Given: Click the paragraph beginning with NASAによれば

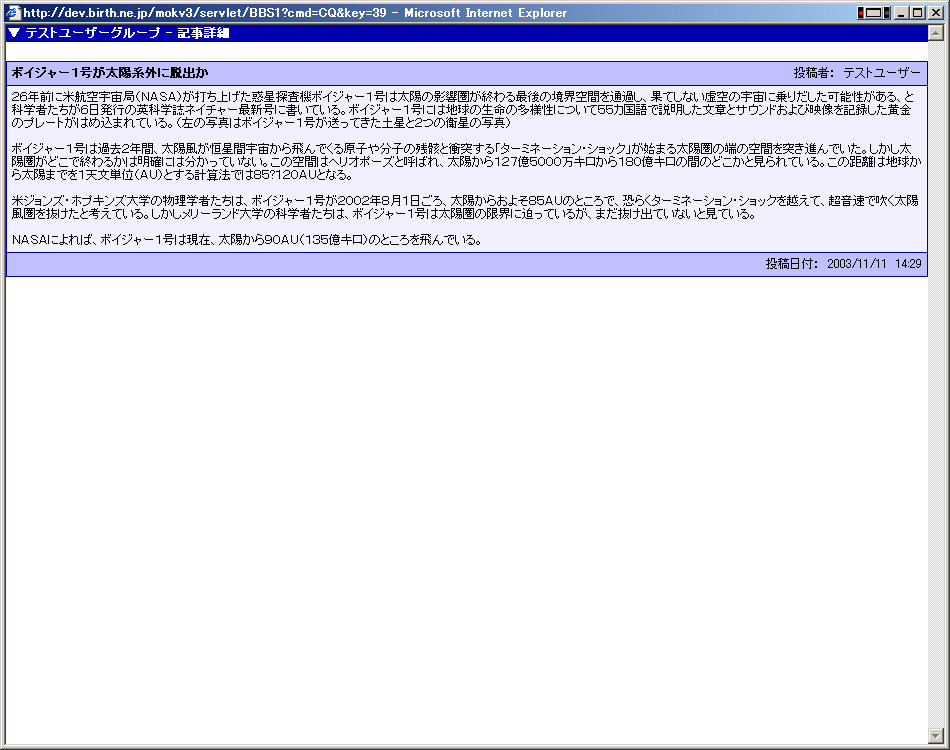Looking at the screenshot, I should tap(247, 239).
